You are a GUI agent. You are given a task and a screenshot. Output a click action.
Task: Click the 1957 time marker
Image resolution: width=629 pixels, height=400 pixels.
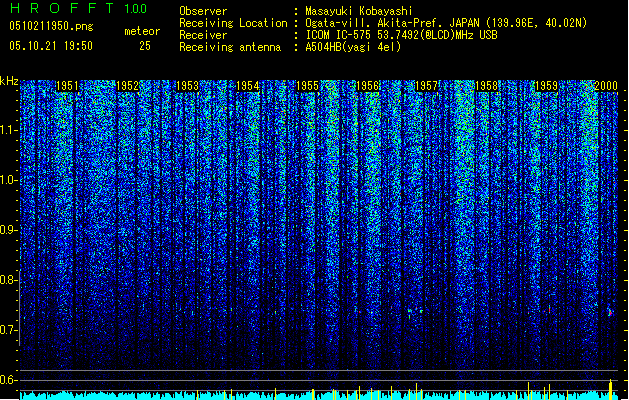click(426, 86)
